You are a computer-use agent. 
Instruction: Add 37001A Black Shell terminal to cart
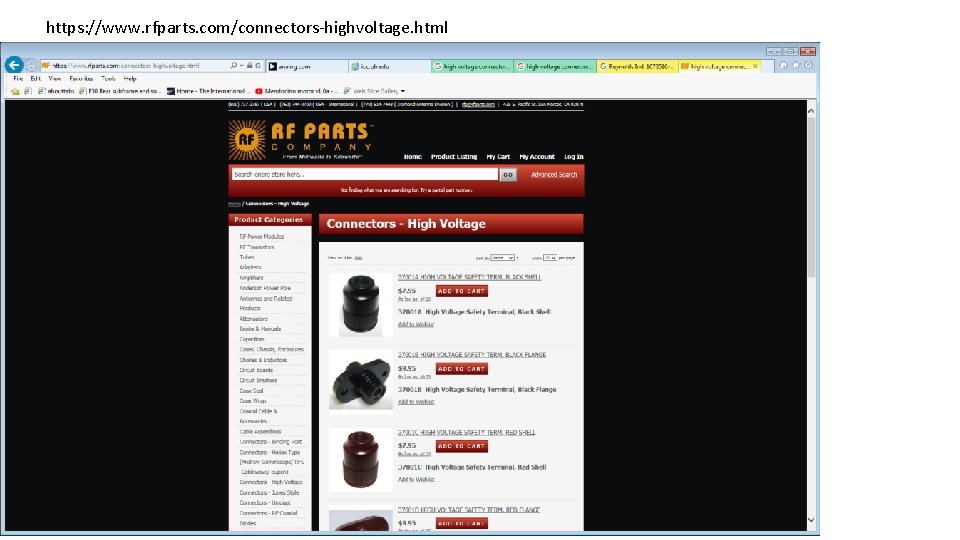tap(462, 291)
